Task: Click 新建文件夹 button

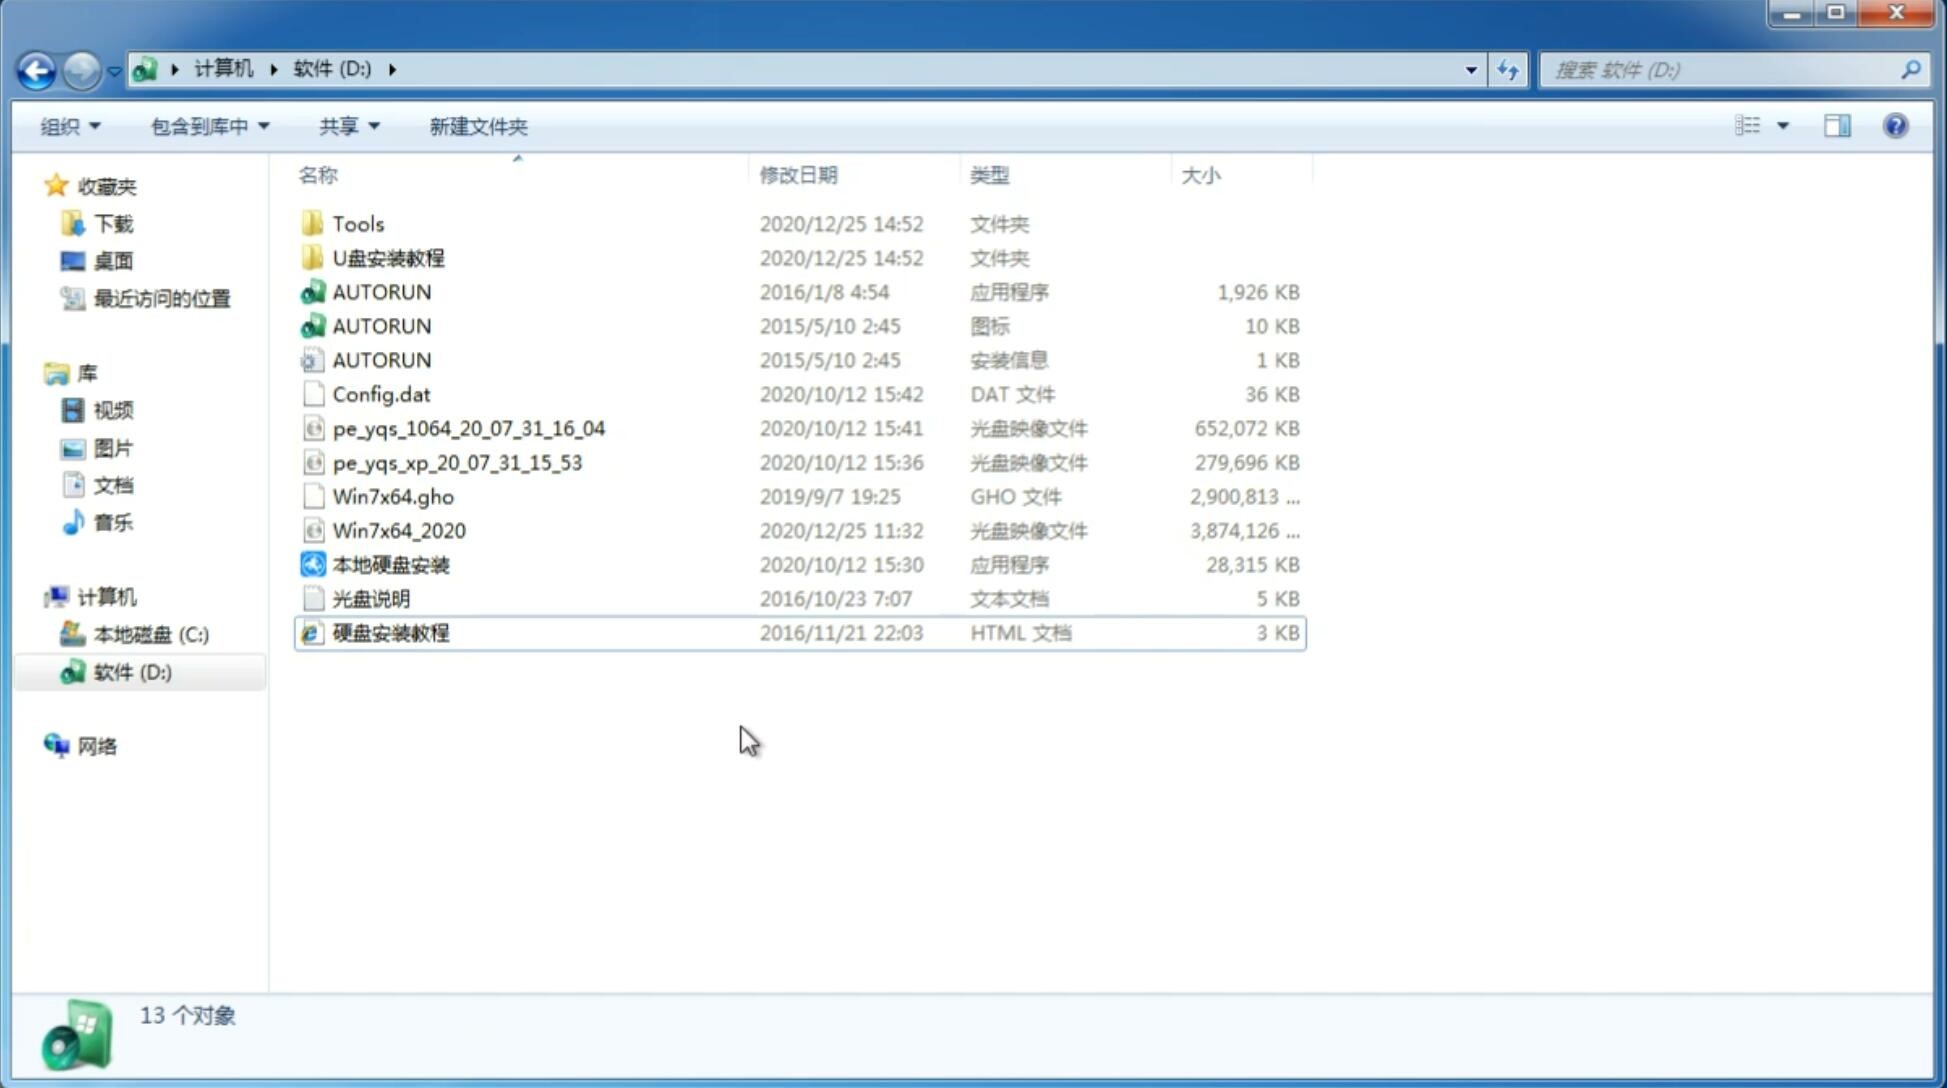Action: pyautogui.click(x=477, y=126)
